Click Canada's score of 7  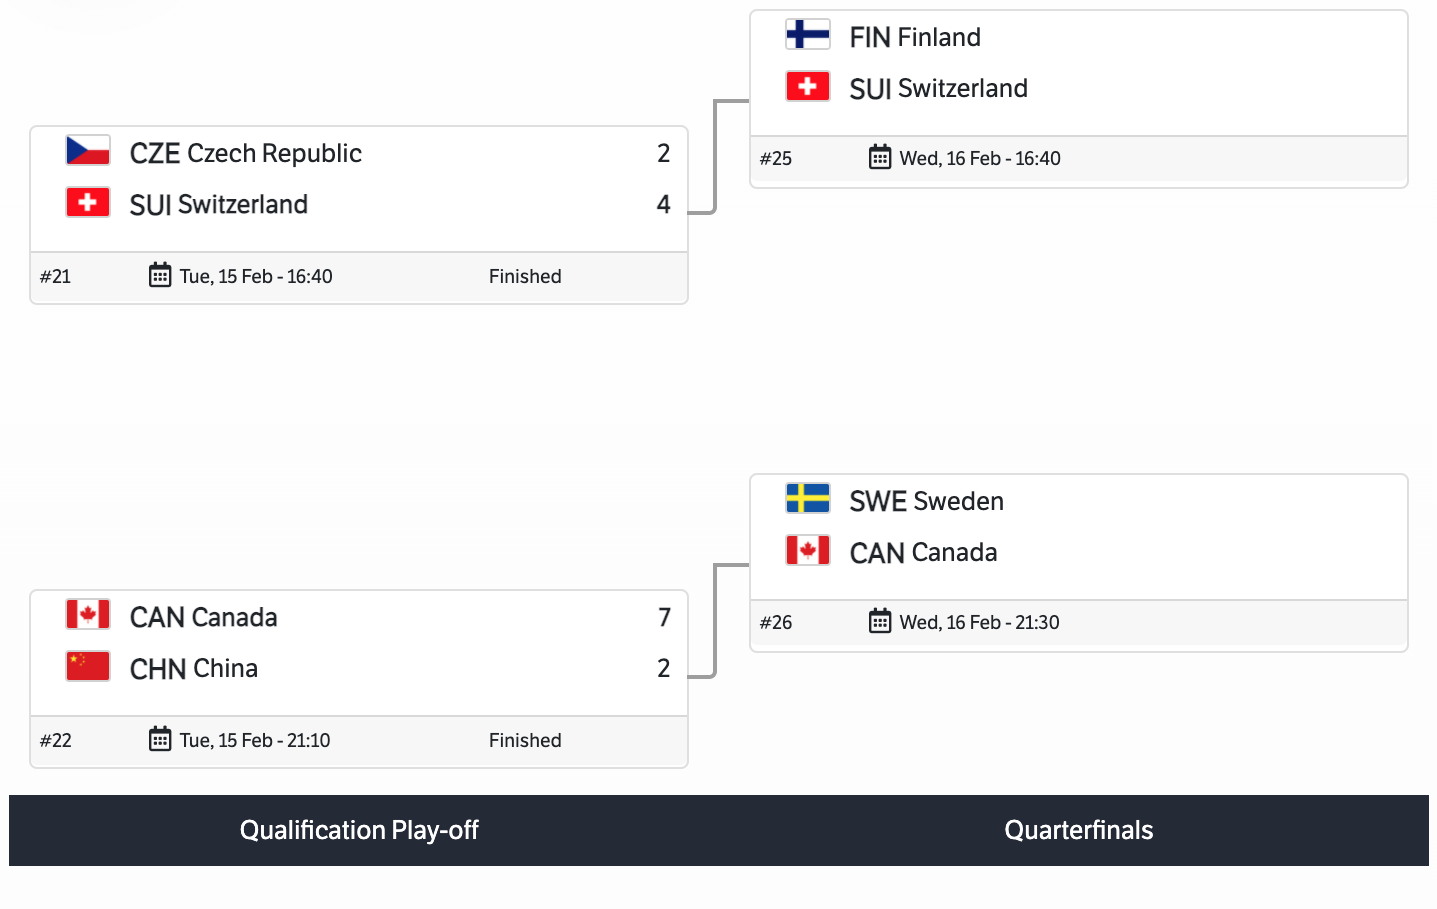pos(664,617)
